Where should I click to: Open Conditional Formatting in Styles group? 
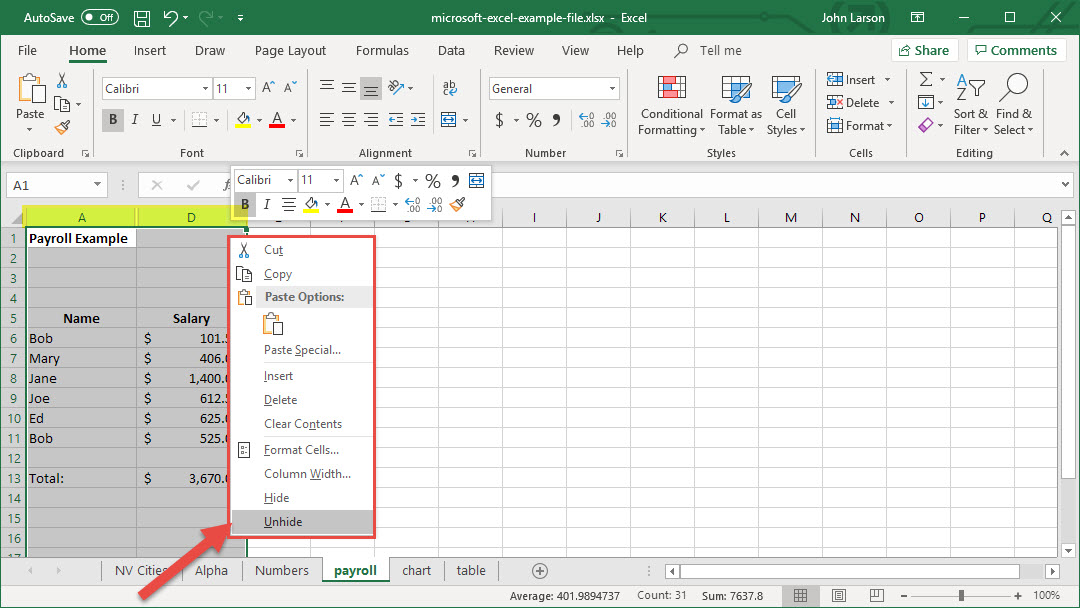pos(672,105)
